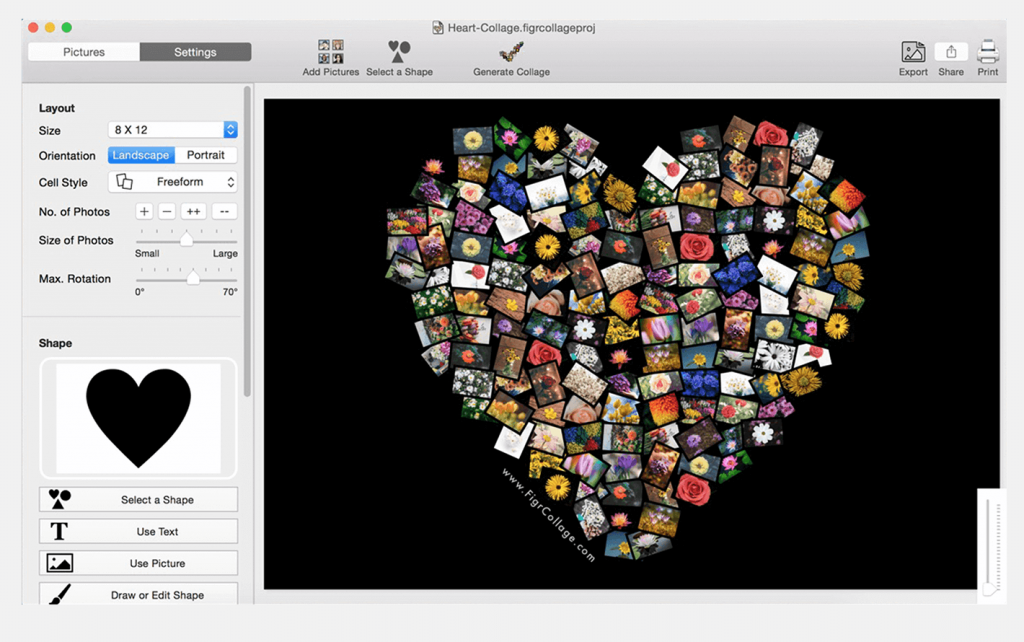Open the Size 8 X 12 dropdown

[x=172, y=130]
